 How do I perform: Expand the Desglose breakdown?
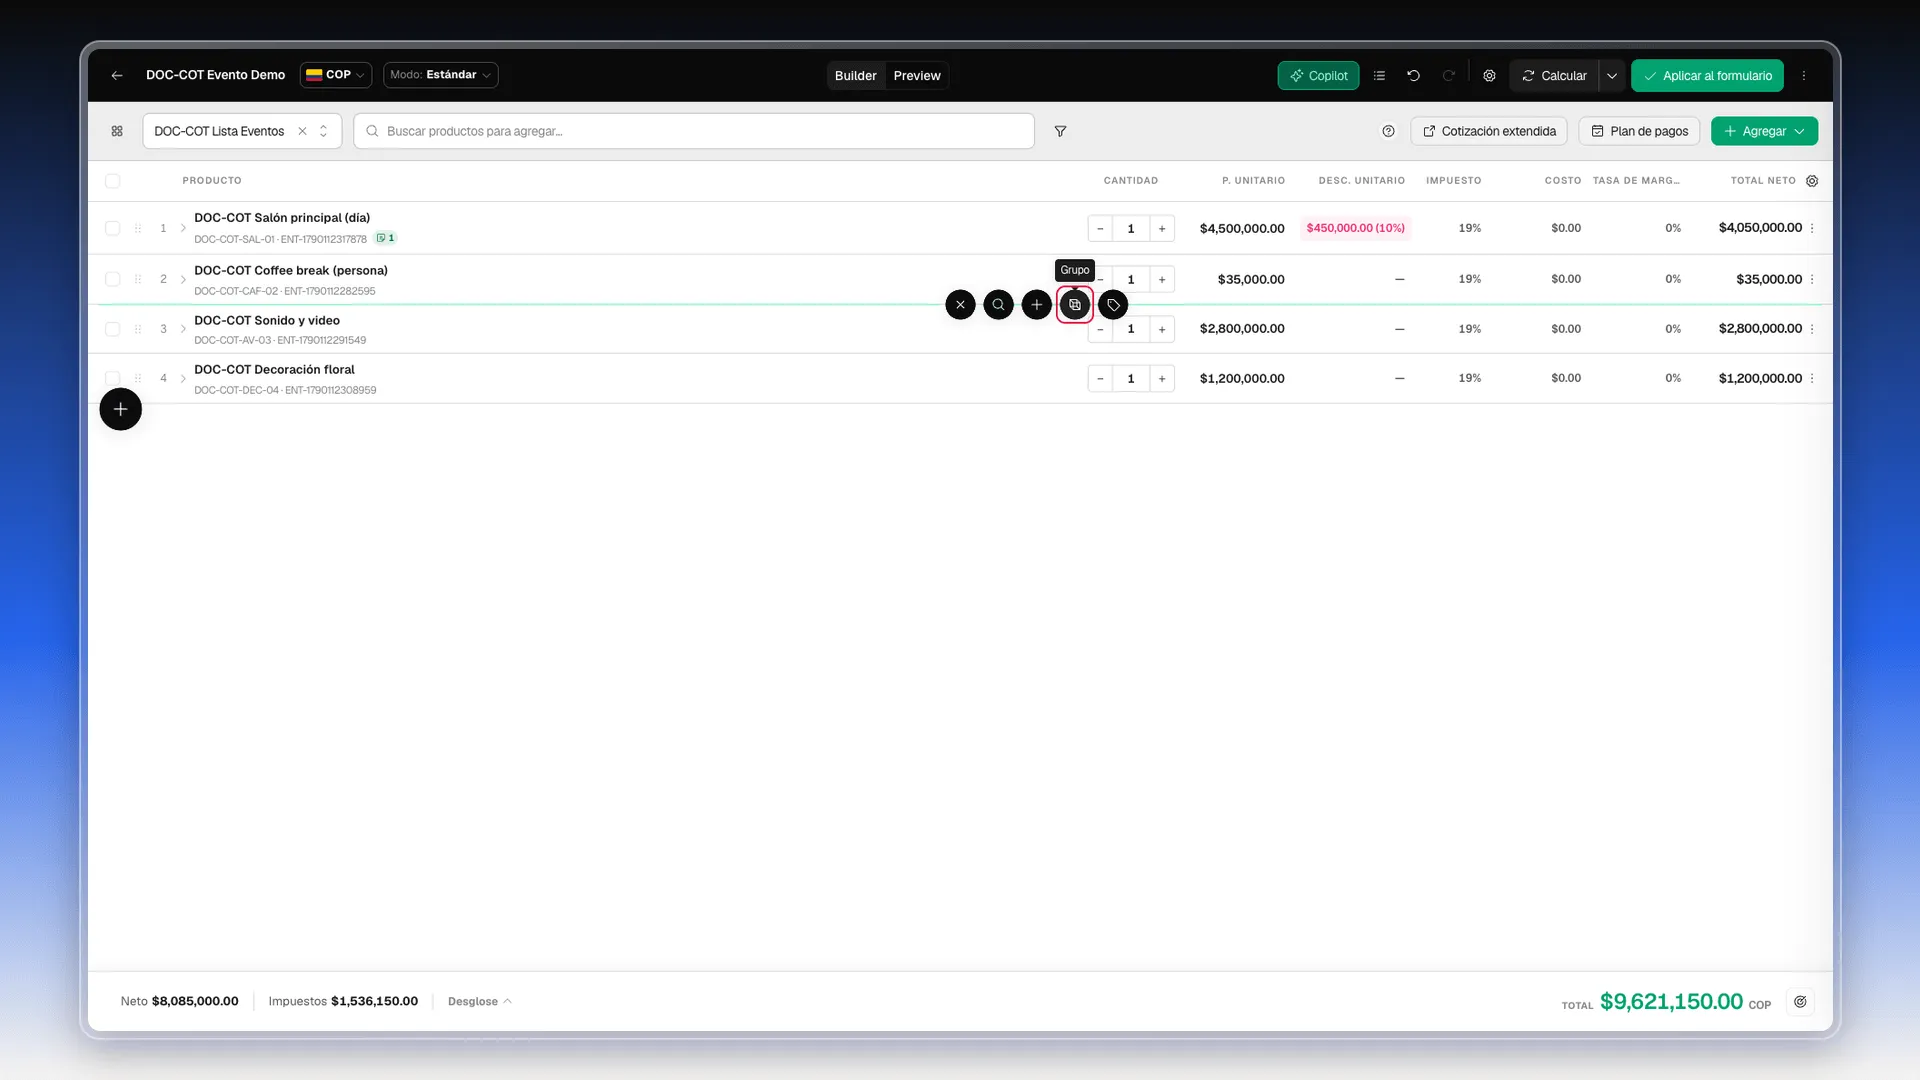click(480, 1001)
